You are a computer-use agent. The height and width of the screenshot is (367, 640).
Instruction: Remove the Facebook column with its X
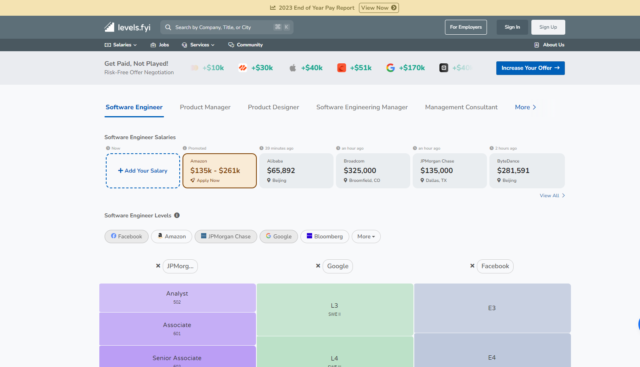coord(472,266)
